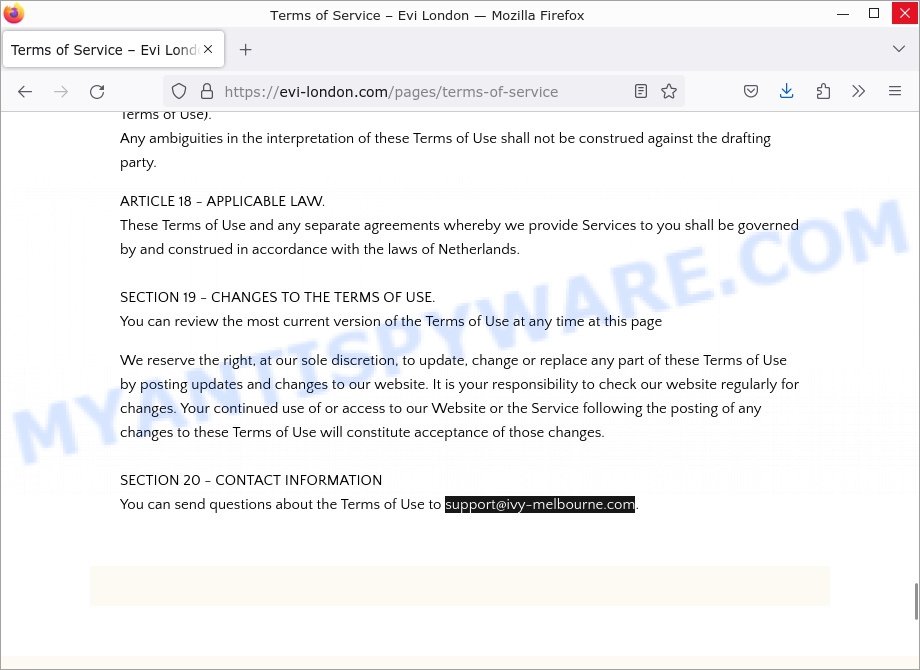The image size is (920, 670).
Task: Click the forward navigation arrow
Action: 61,92
